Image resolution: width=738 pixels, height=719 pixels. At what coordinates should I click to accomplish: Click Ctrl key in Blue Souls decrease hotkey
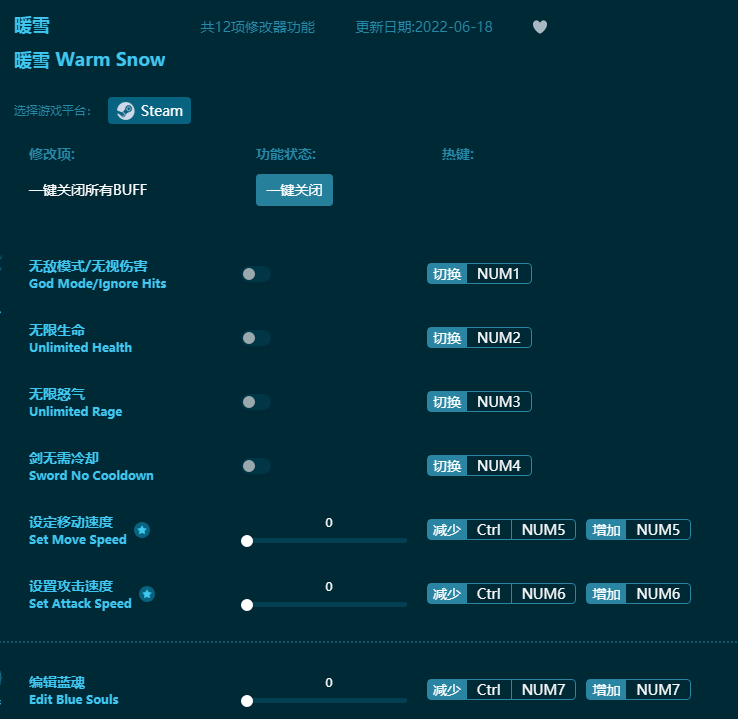[489, 690]
